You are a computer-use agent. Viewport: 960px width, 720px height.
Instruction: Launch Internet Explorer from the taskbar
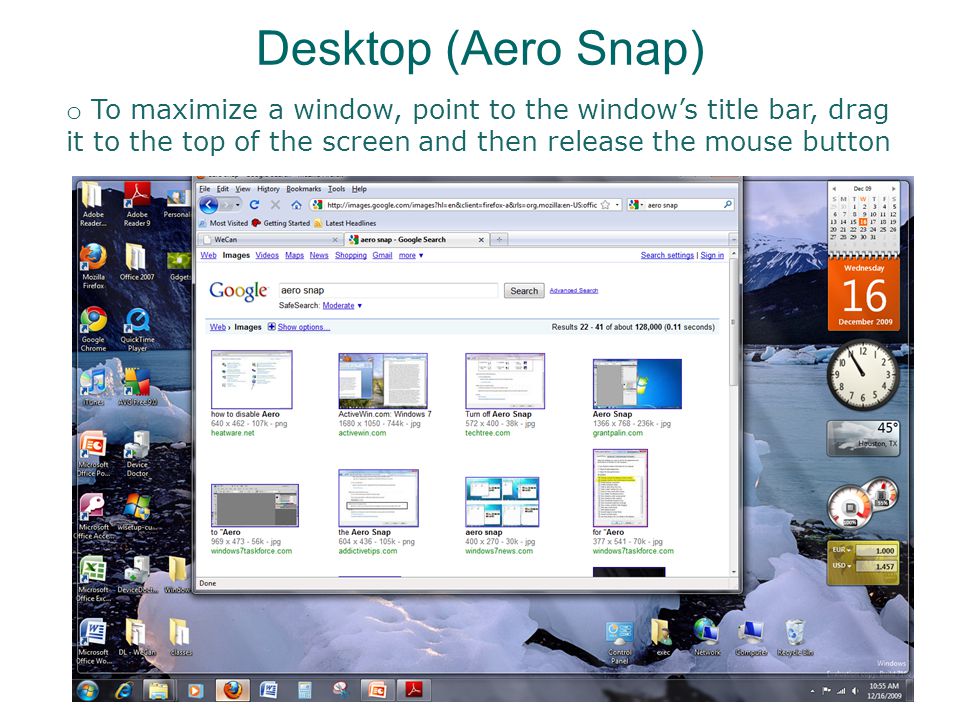tap(124, 691)
